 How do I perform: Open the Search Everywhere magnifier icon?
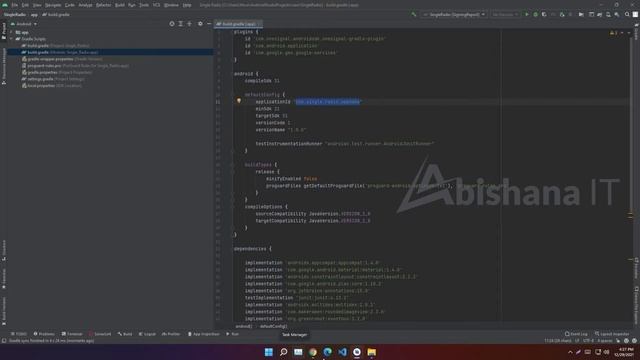pos(627,15)
